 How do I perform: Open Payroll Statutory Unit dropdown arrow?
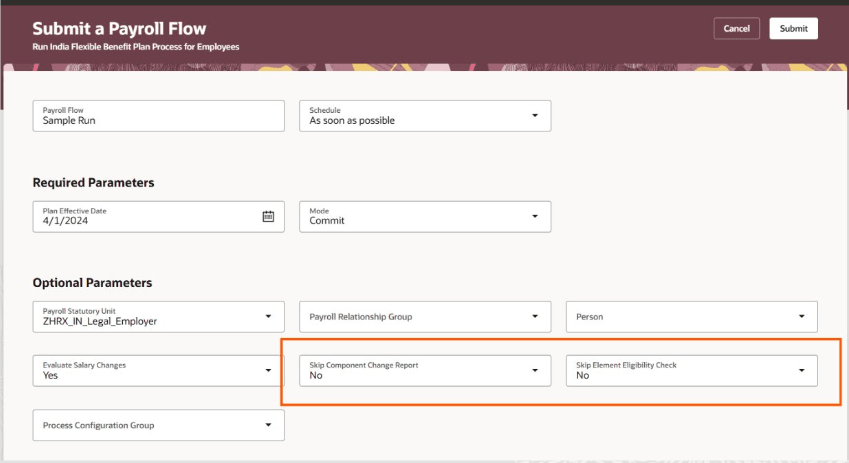pos(268,316)
